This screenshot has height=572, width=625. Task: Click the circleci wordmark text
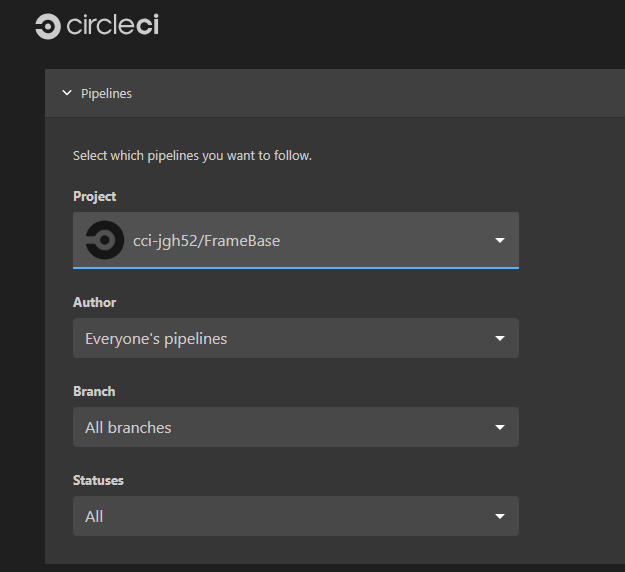(x=113, y=25)
